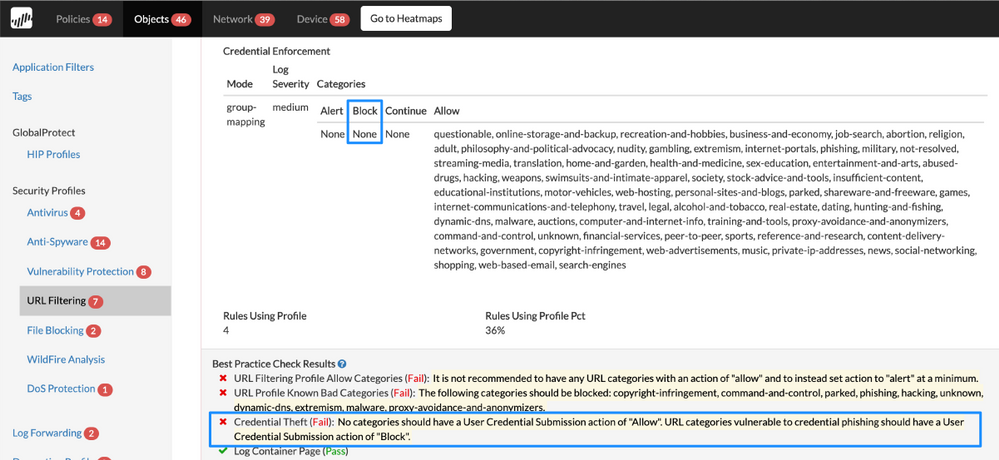The height and width of the screenshot is (460, 999).
Task: Open the Device tab
Action: pyautogui.click(x=323, y=19)
